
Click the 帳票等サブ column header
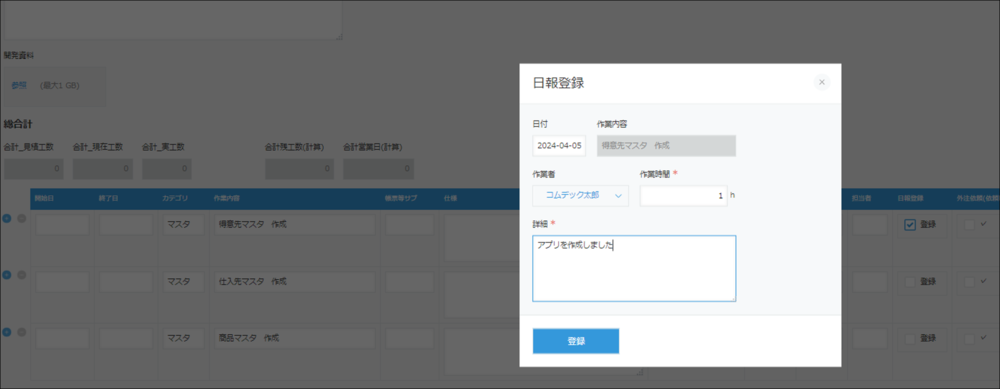(401, 198)
